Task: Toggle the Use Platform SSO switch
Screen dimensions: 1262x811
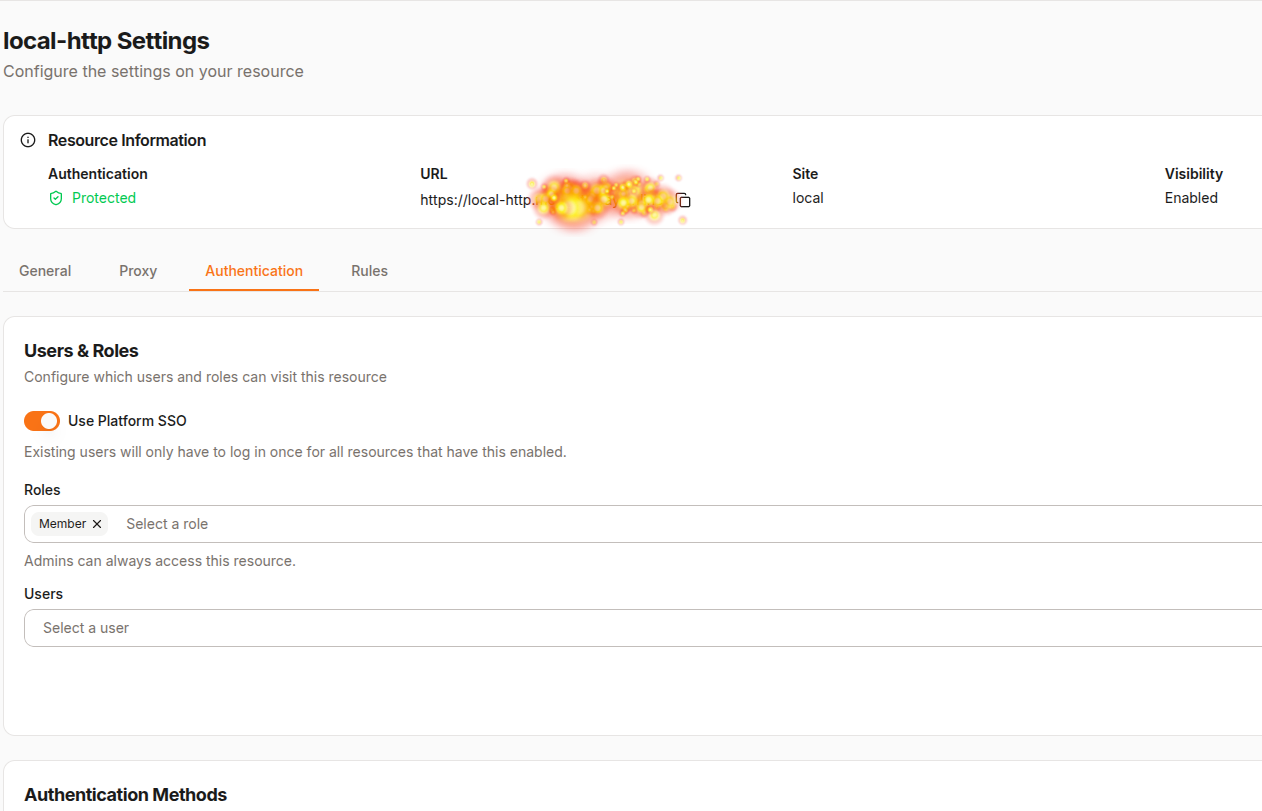Action: [42, 421]
